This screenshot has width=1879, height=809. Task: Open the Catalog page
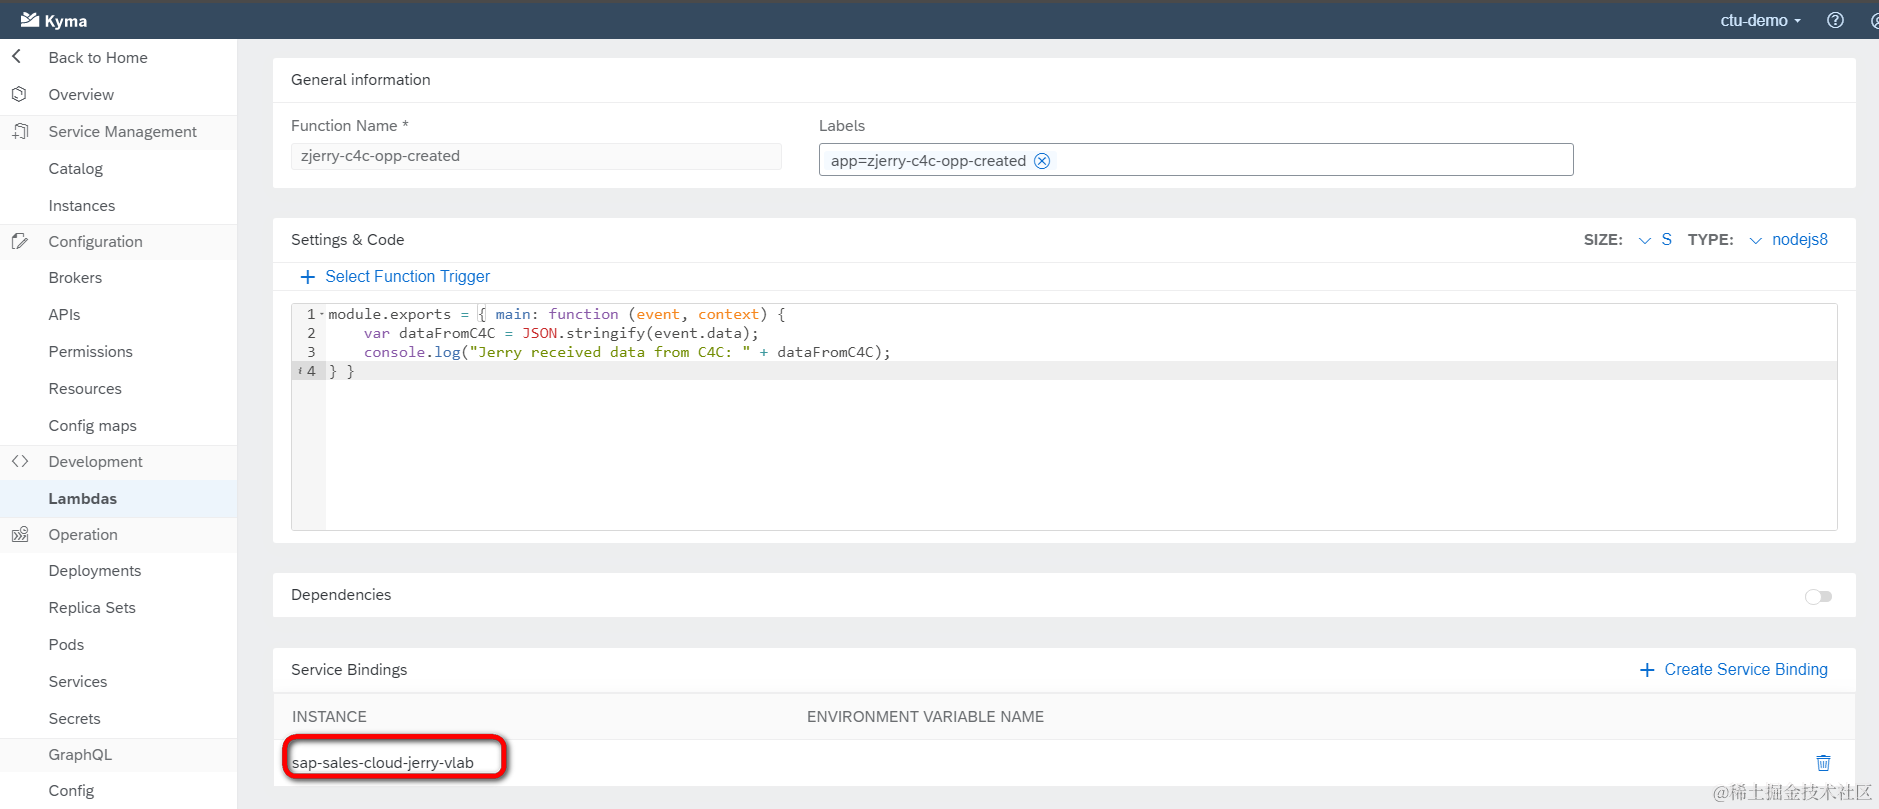pyautogui.click(x=76, y=168)
